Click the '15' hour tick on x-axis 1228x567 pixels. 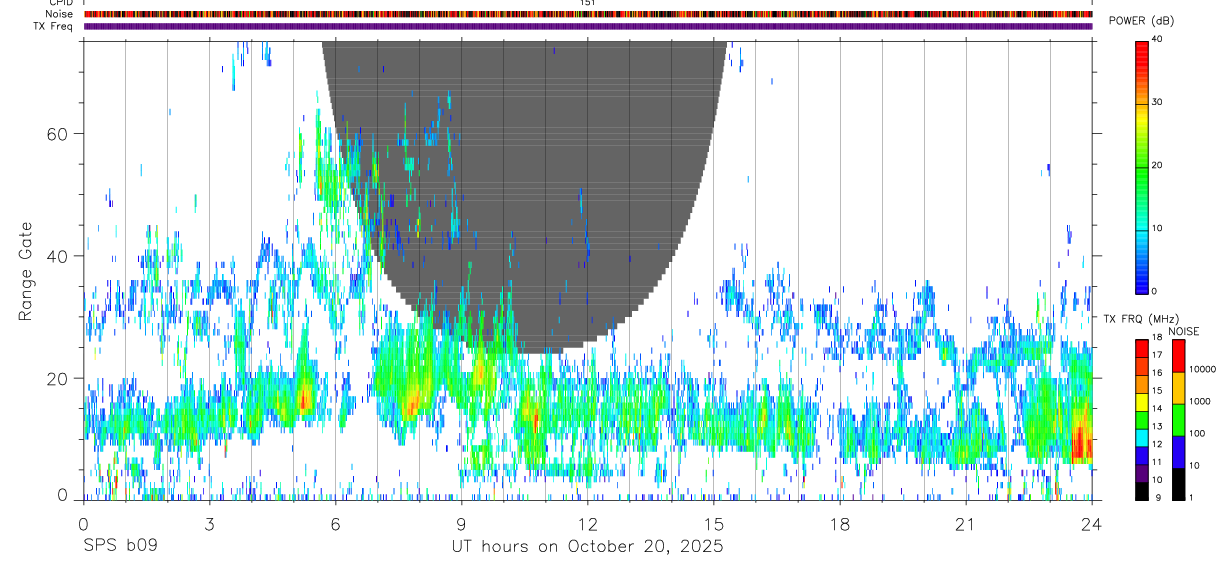tap(714, 523)
